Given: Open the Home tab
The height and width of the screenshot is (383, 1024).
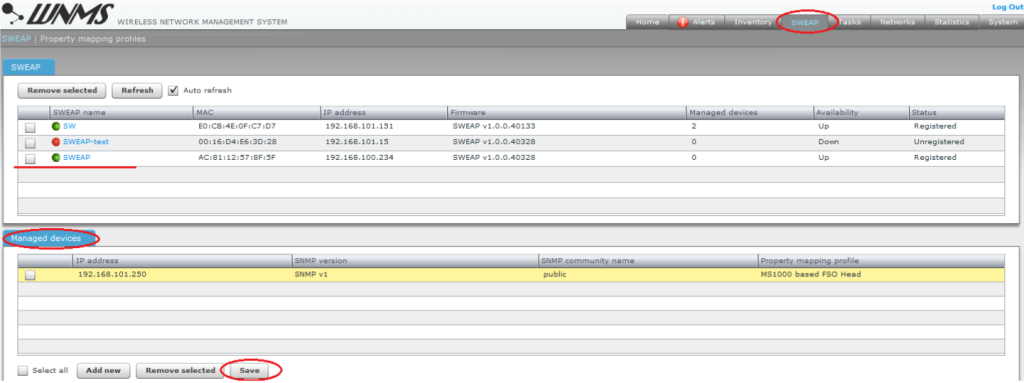Looking at the screenshot, I should (x=647, y=22).
